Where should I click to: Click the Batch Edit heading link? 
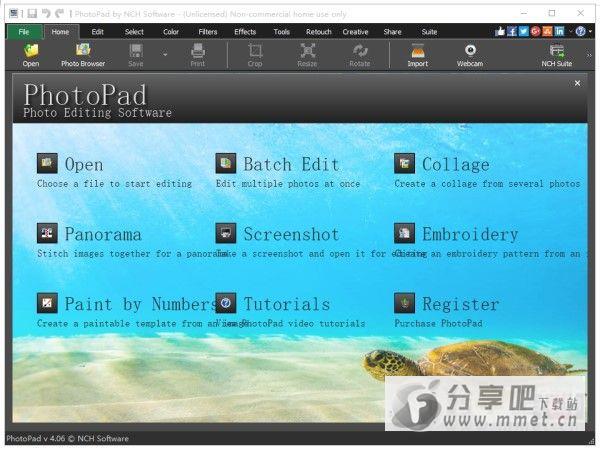click(x=292, y=165)
